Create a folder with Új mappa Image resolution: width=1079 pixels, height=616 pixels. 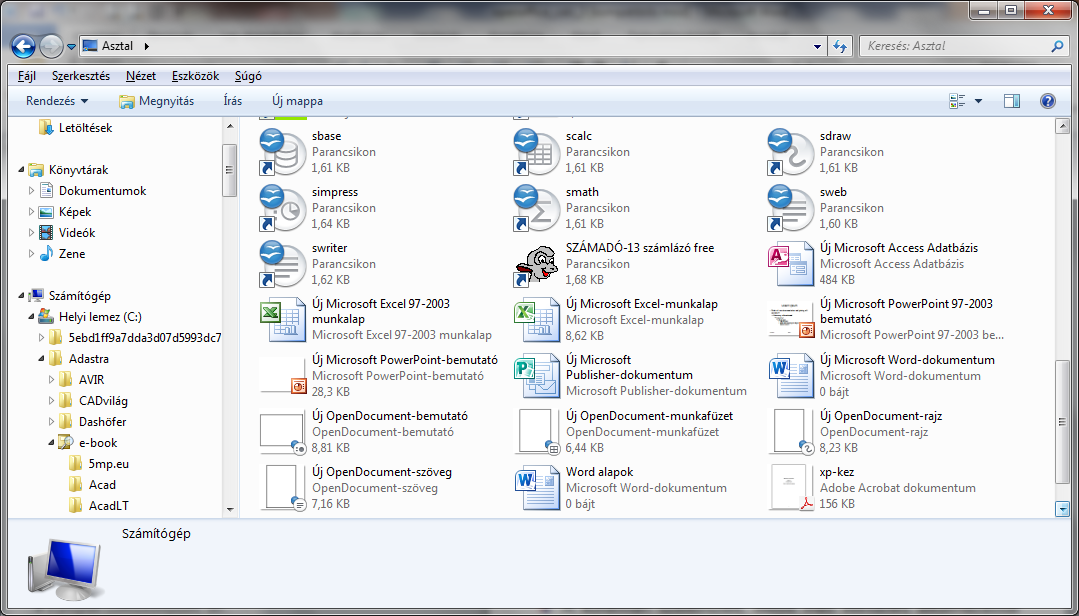coord(297,101)
